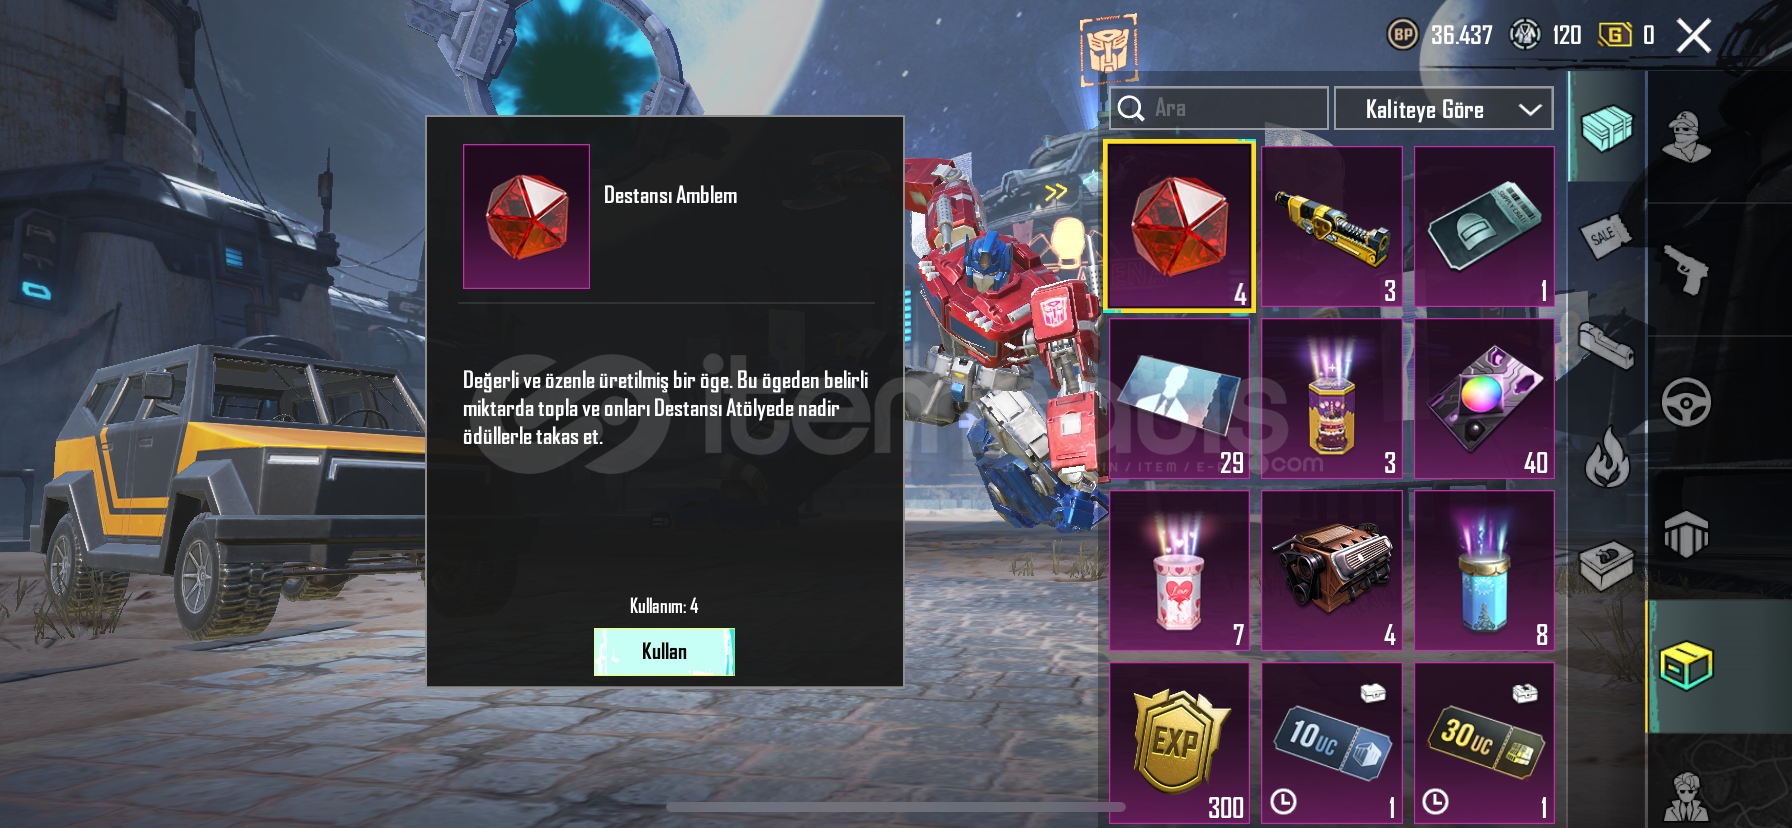Screen dimensions: 1792x828
Task: Open the steering wheel vehicle category
Action: click(x=1686, y=402)
